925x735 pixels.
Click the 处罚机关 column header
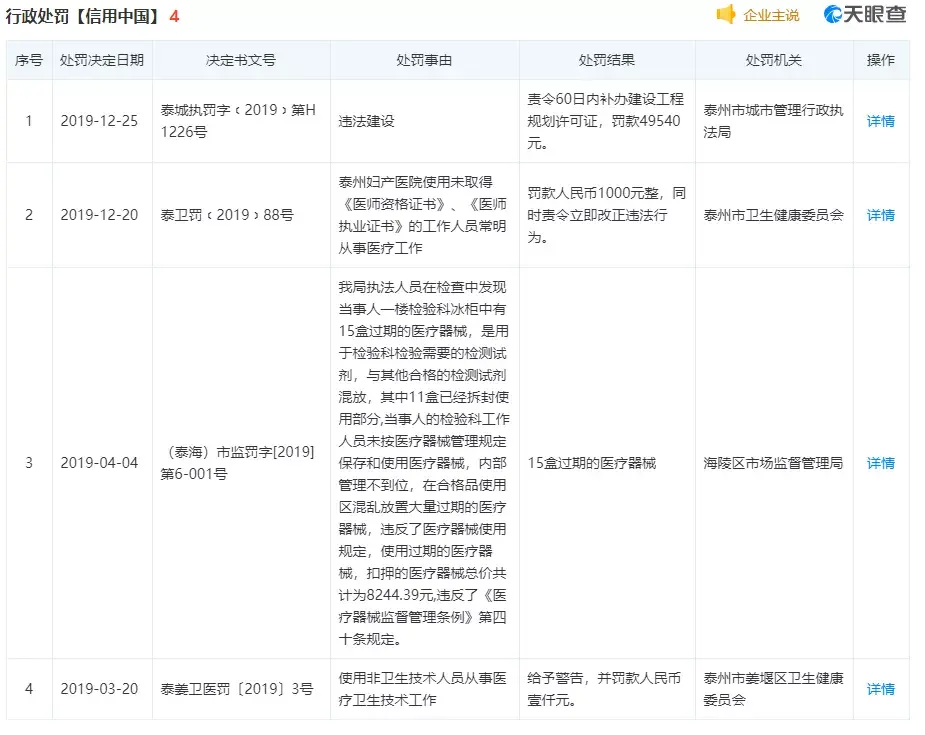(x=773, y=60)
